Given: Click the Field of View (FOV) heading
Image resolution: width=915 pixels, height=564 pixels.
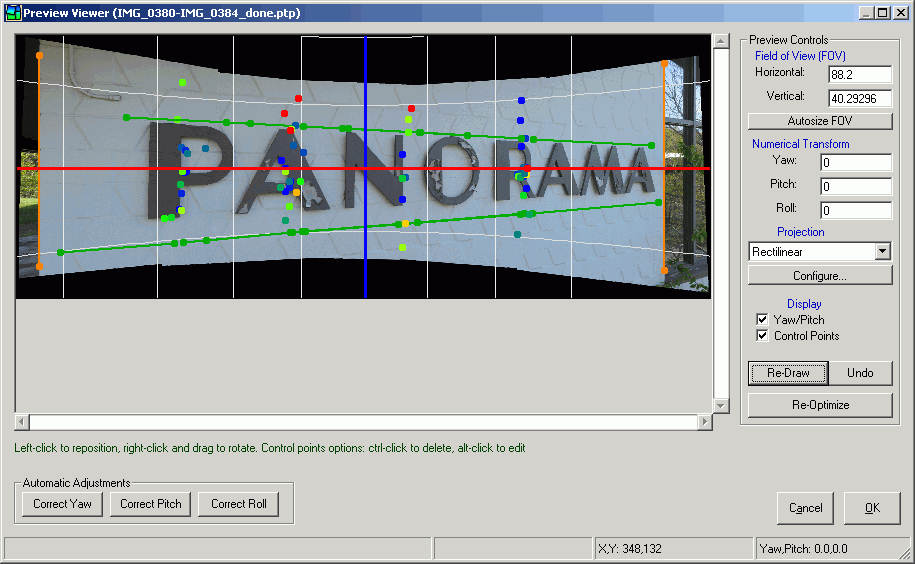Looking at the screenshot, I should tap(800, 56).
